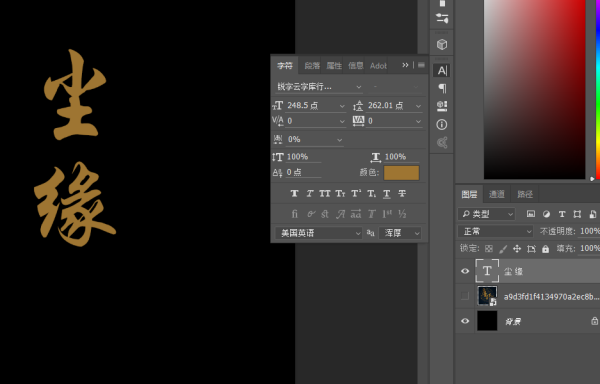Click the vertical scale 100% field

point(303,157)
